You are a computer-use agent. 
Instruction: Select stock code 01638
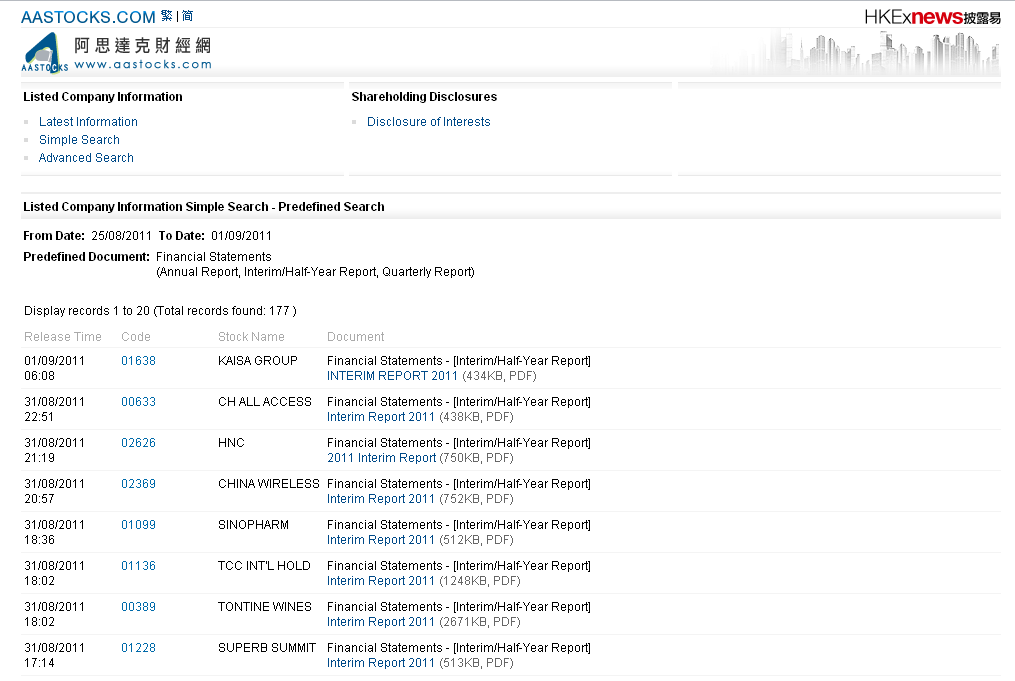click(x=138, y=361)
